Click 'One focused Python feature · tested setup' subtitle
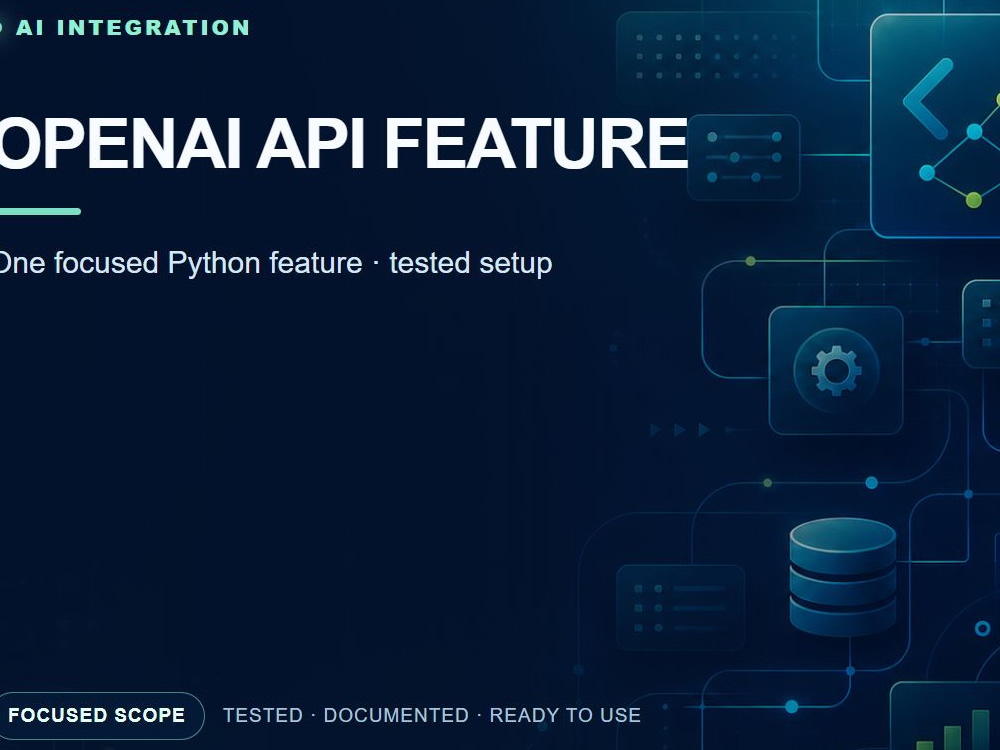This screenshot has height=750, width=1000. [x=275, y=263]
